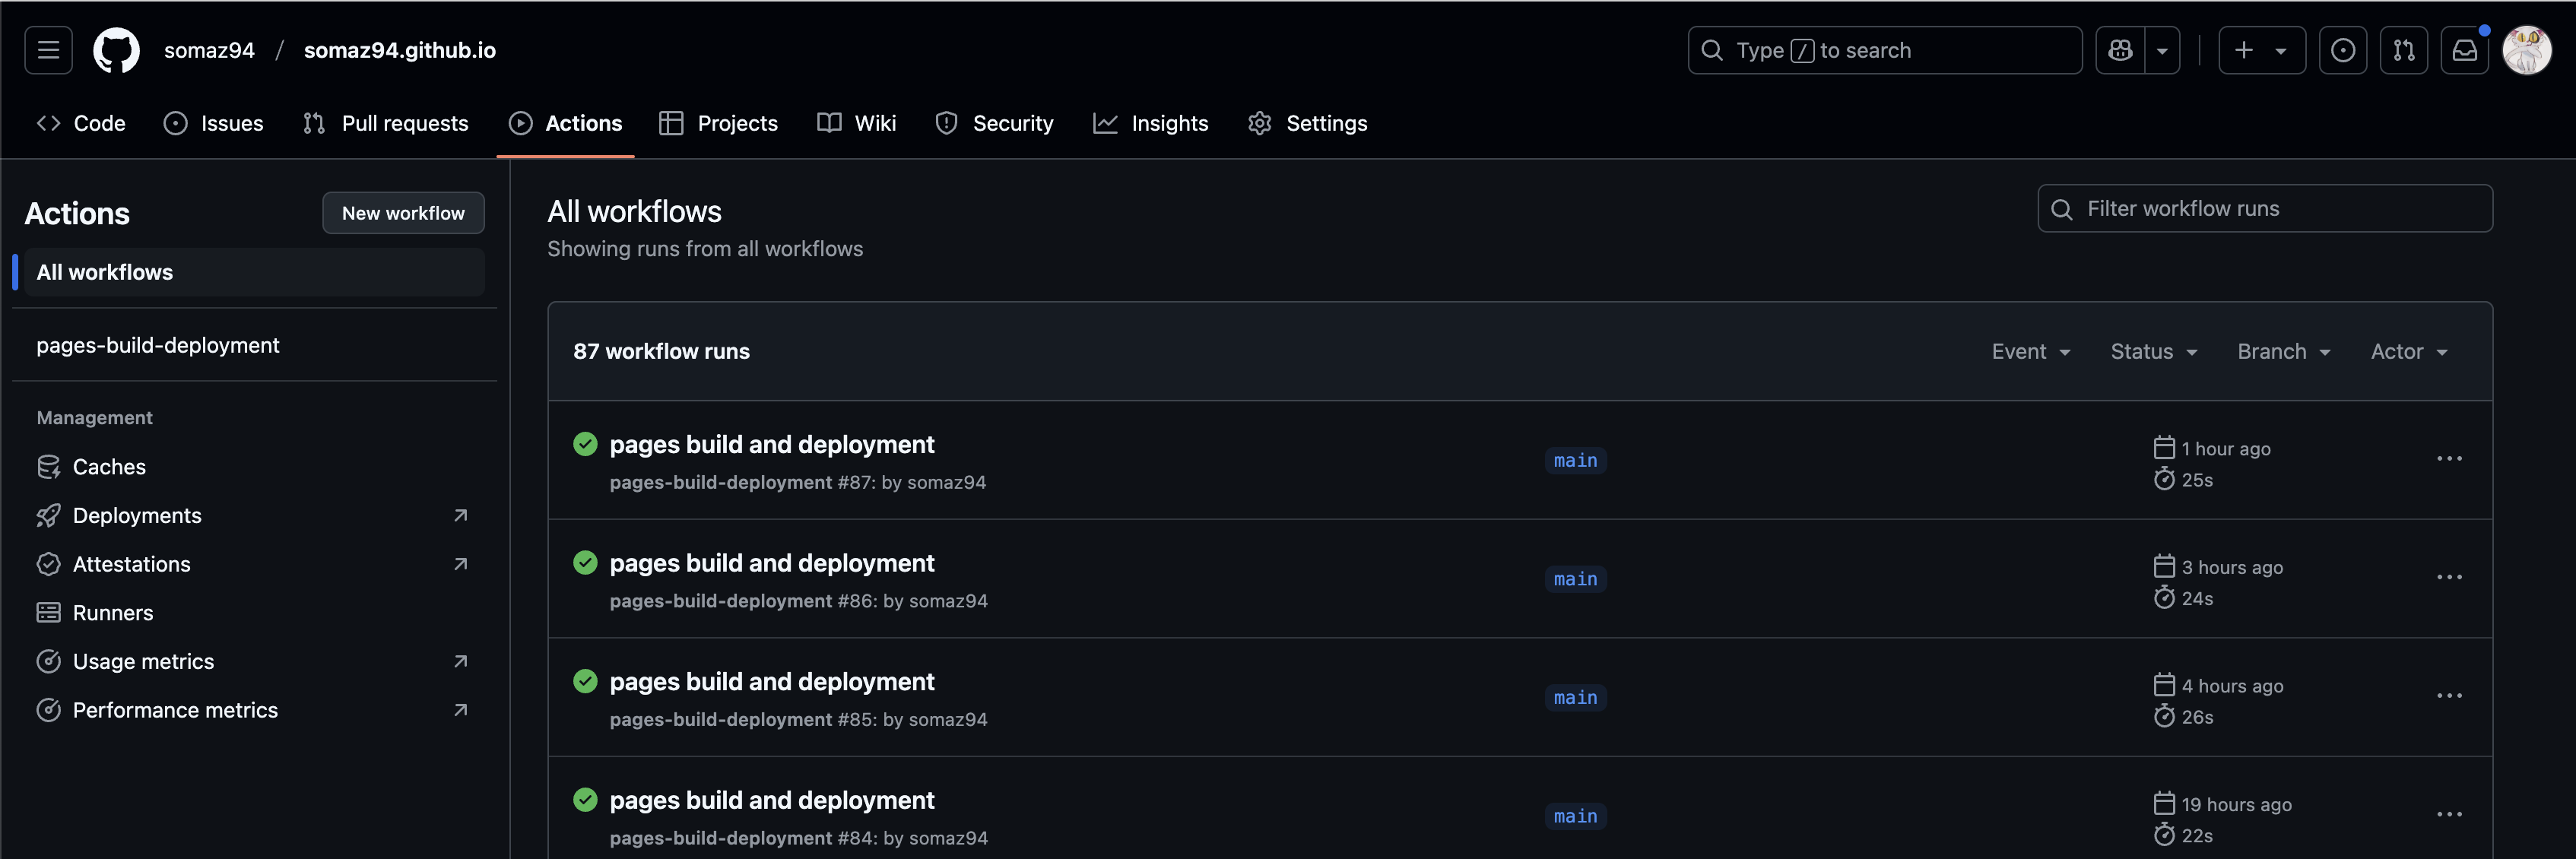The width and height of the screenshot is (2576, 859).
Task: Open the pull requests header icon
Action: pyautogui.click(x=2404, y=50)
